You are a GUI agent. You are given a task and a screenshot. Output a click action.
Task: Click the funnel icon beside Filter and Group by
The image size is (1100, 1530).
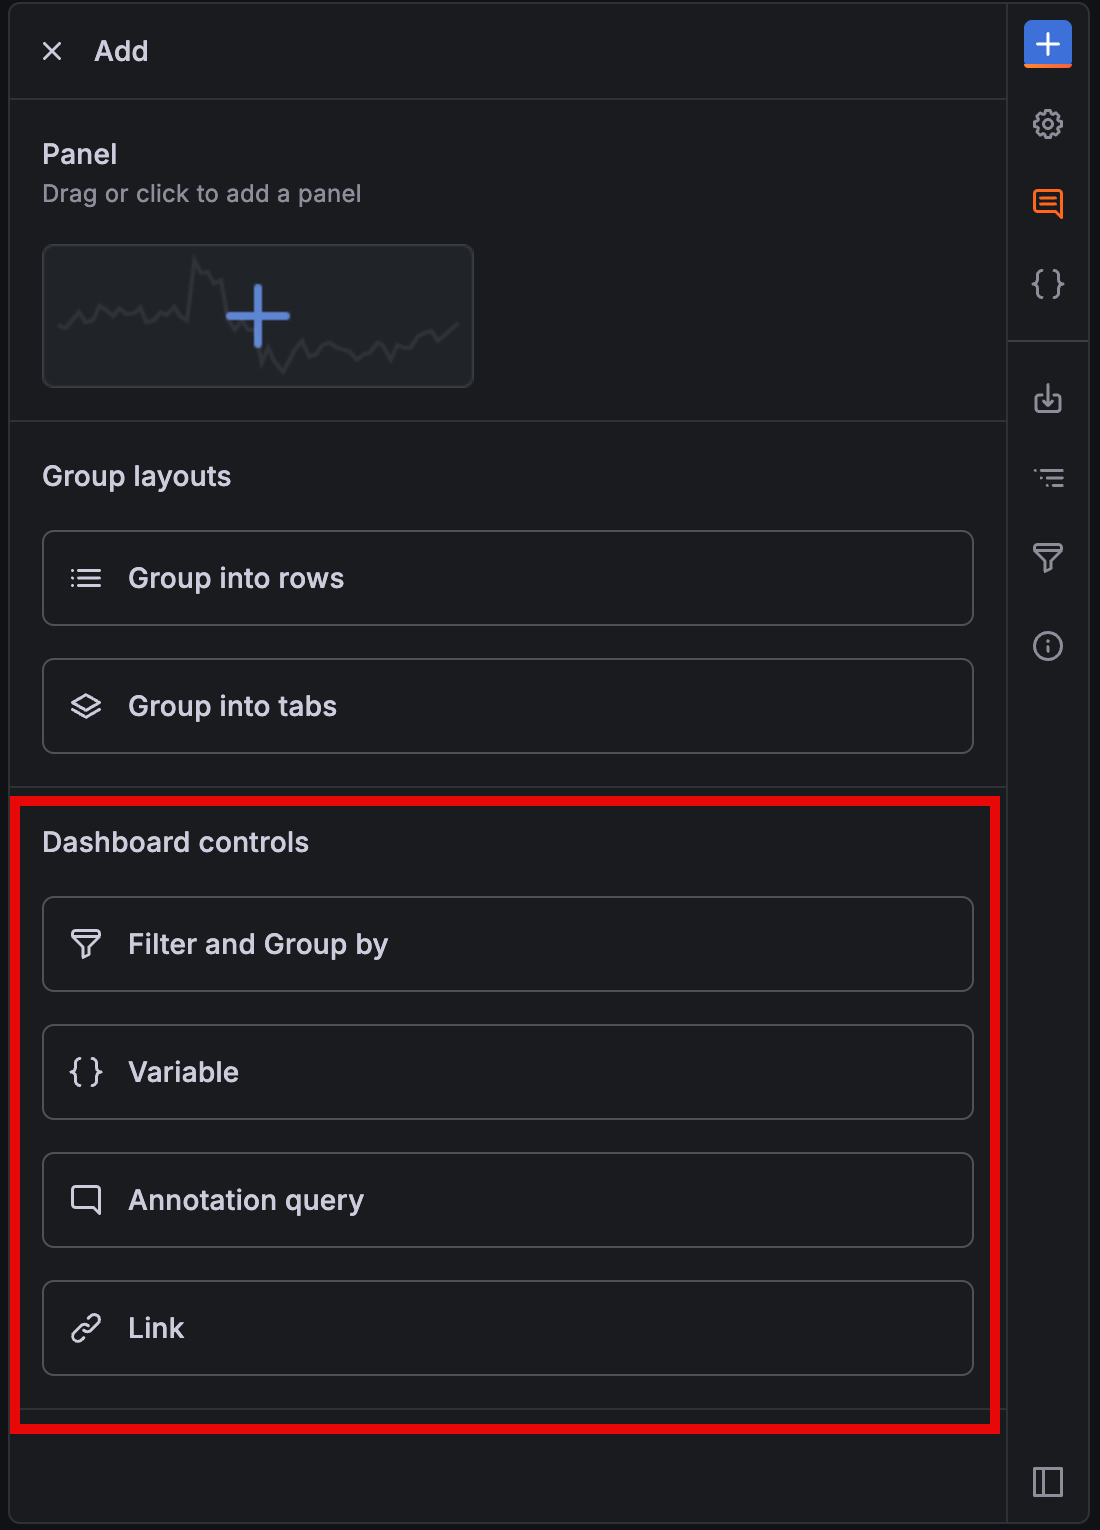click(86, 943)
